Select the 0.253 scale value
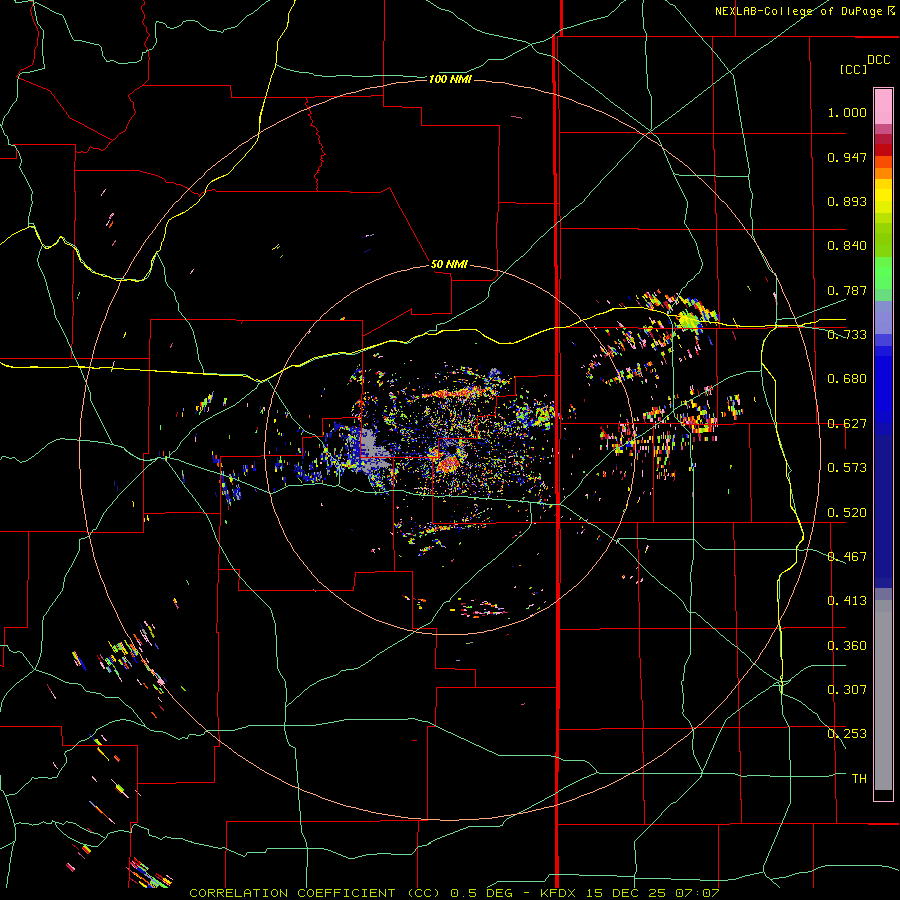 point(847,734)
